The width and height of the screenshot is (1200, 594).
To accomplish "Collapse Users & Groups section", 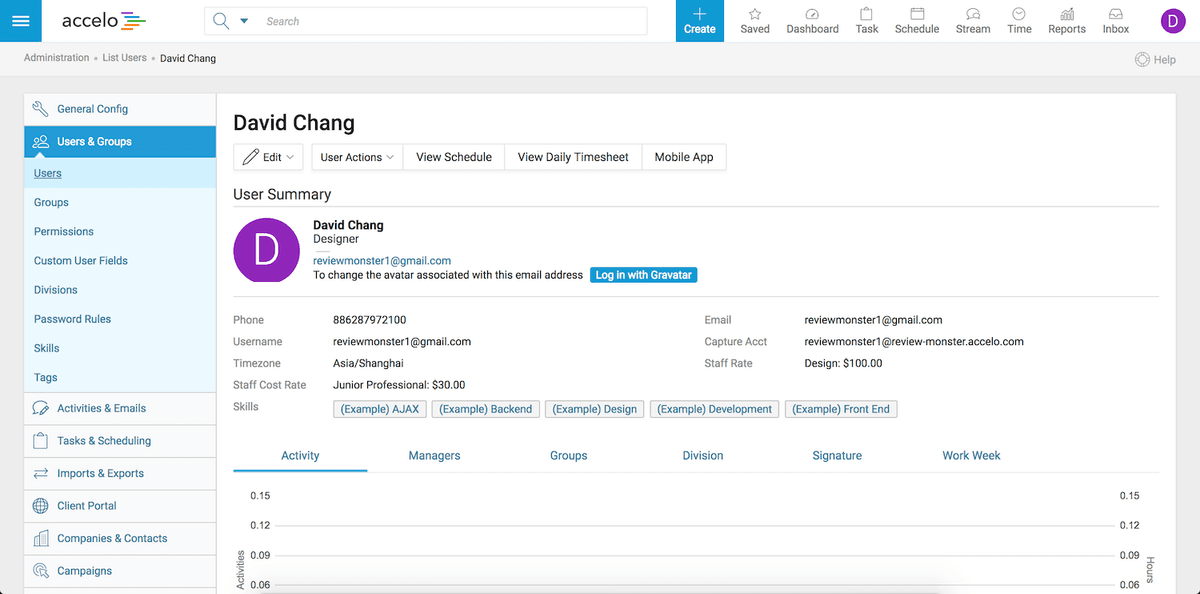I will (x=120, y=141).
